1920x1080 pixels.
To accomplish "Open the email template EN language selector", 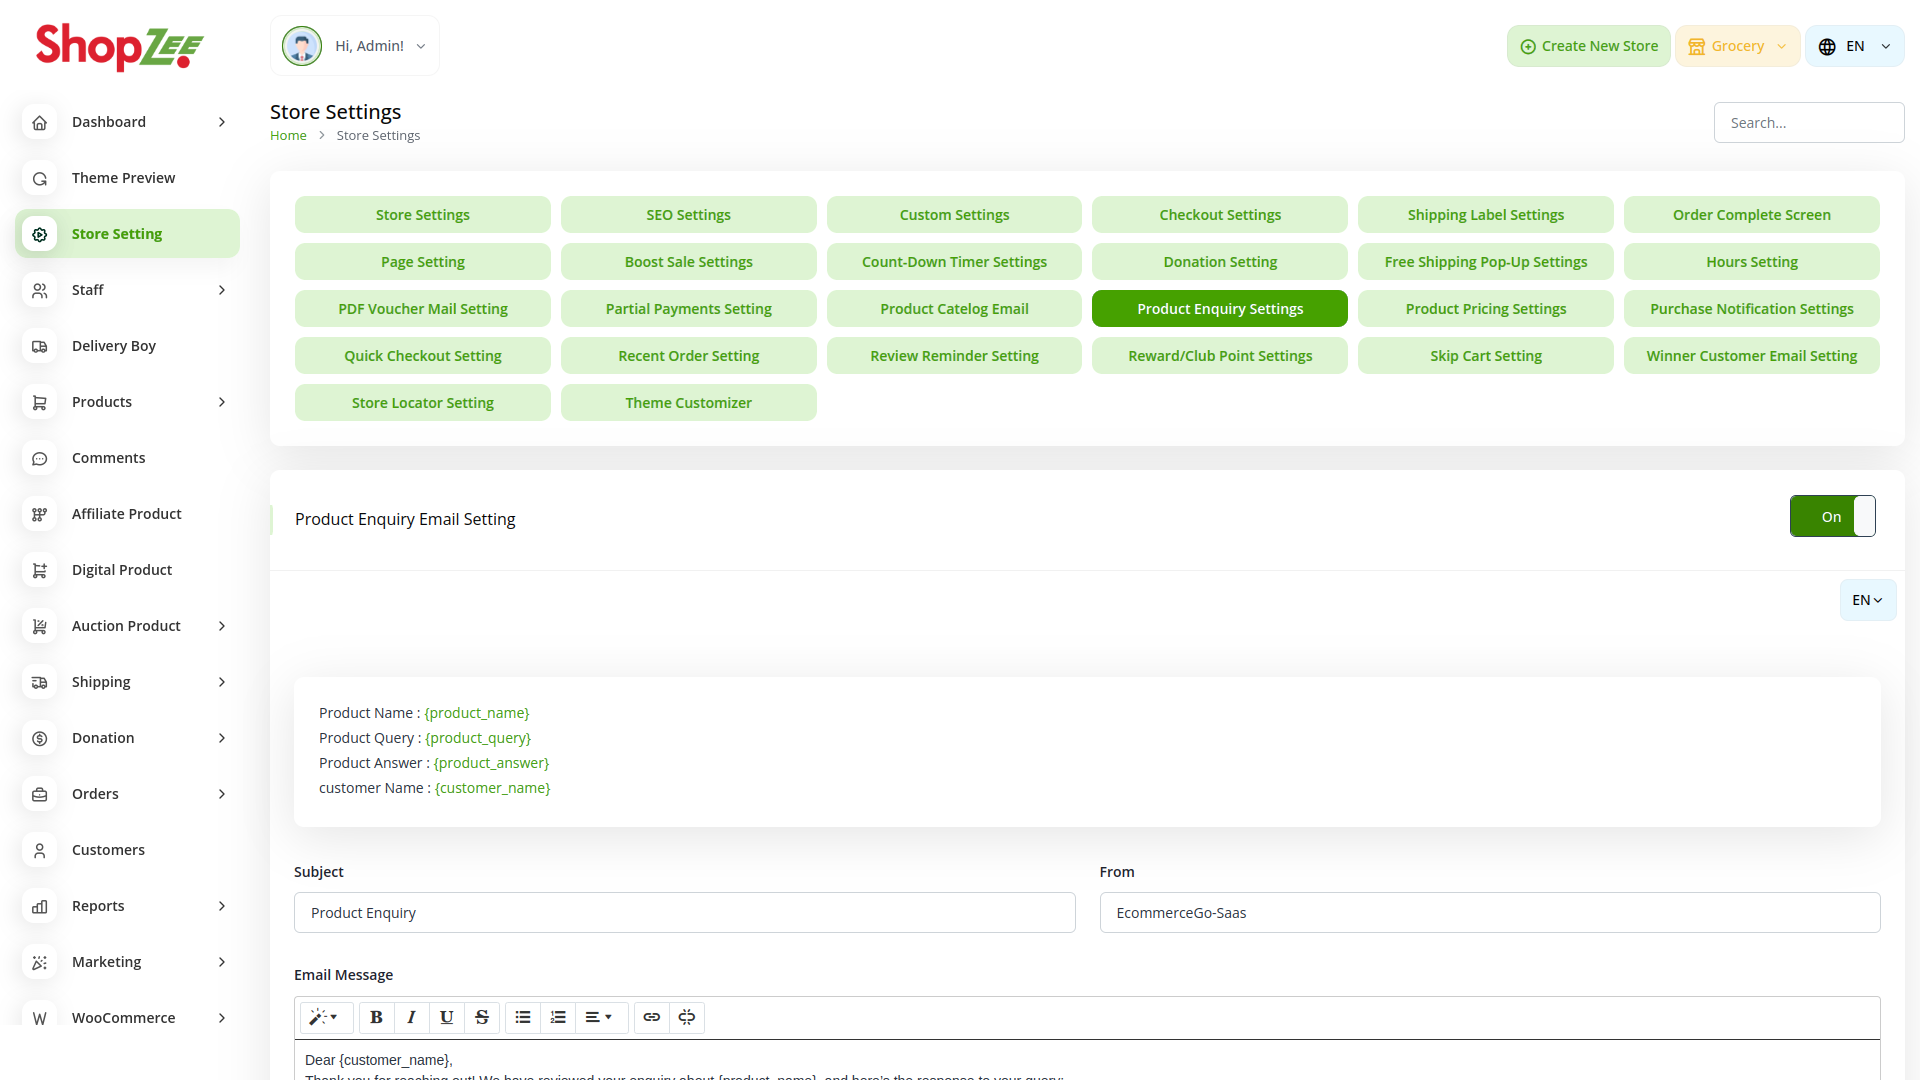I will pos(1867,600).
